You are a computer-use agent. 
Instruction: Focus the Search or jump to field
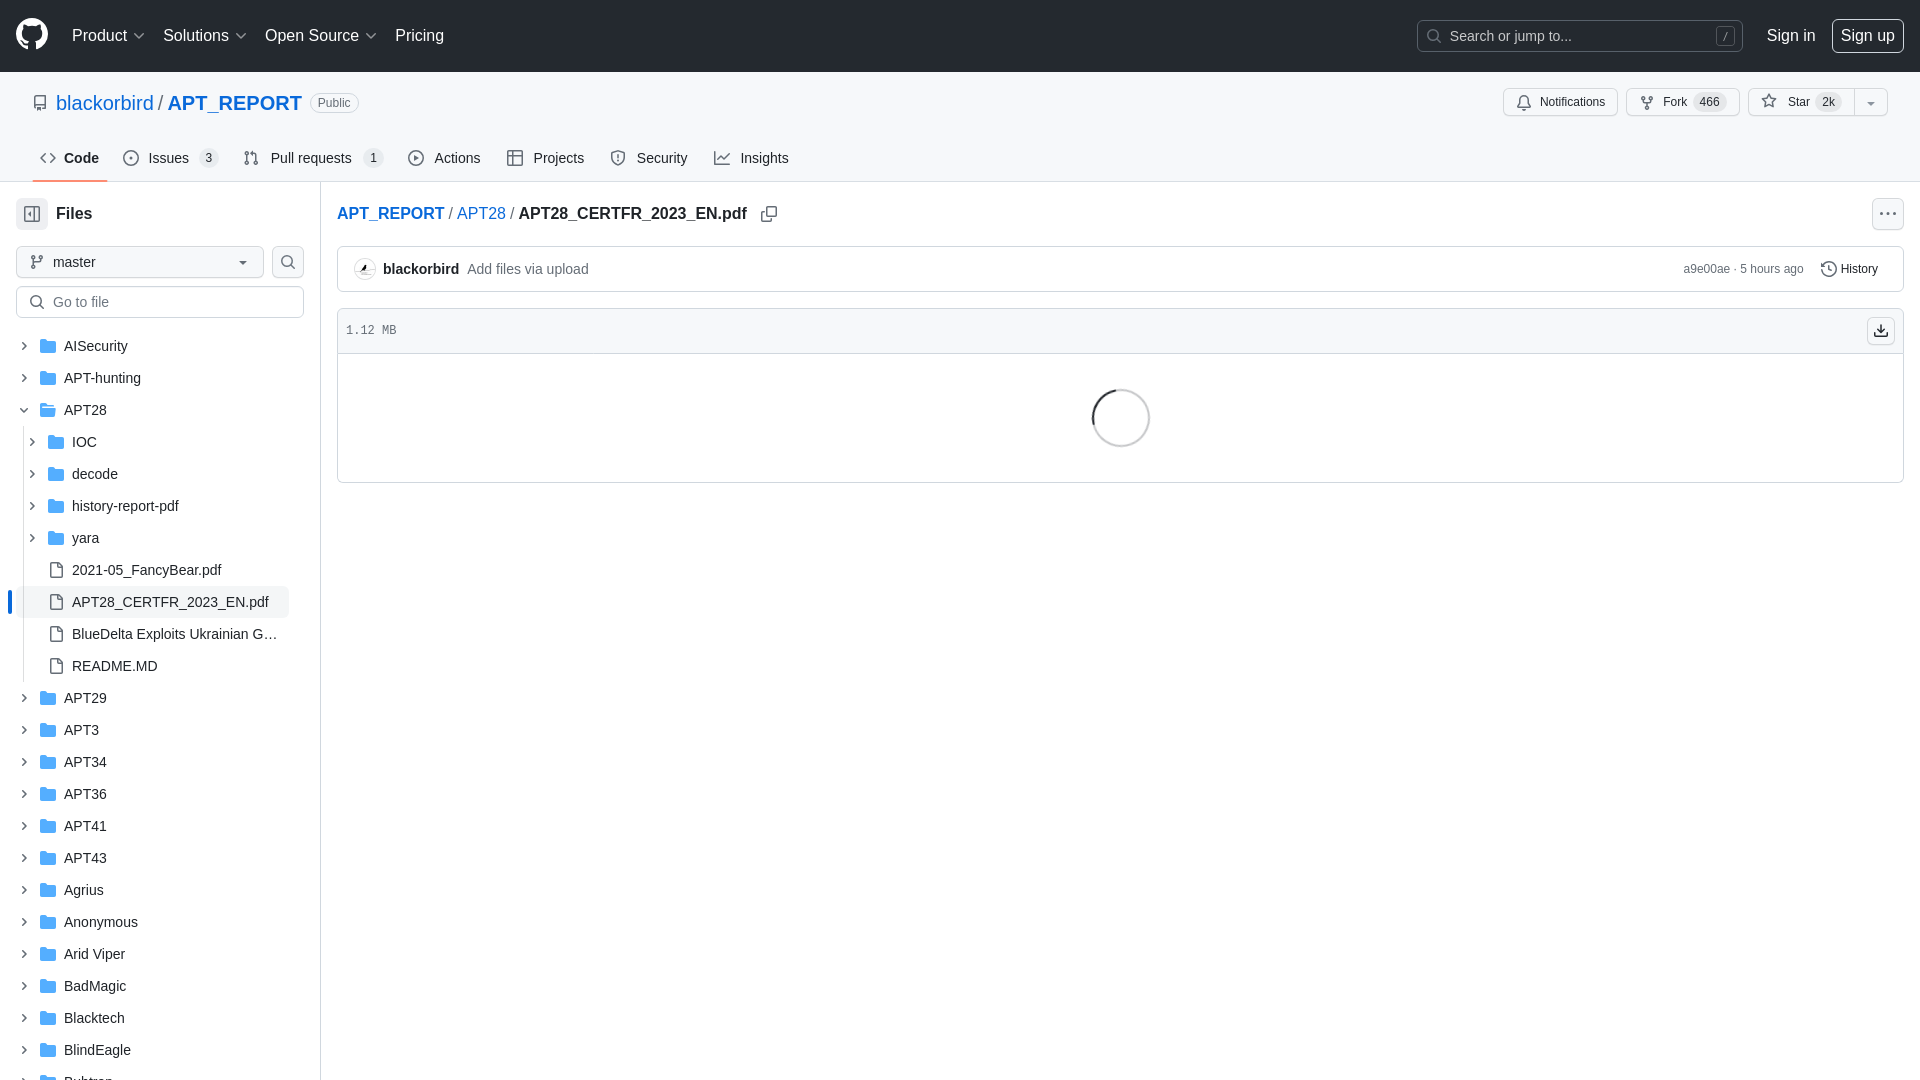[1580, 36]
